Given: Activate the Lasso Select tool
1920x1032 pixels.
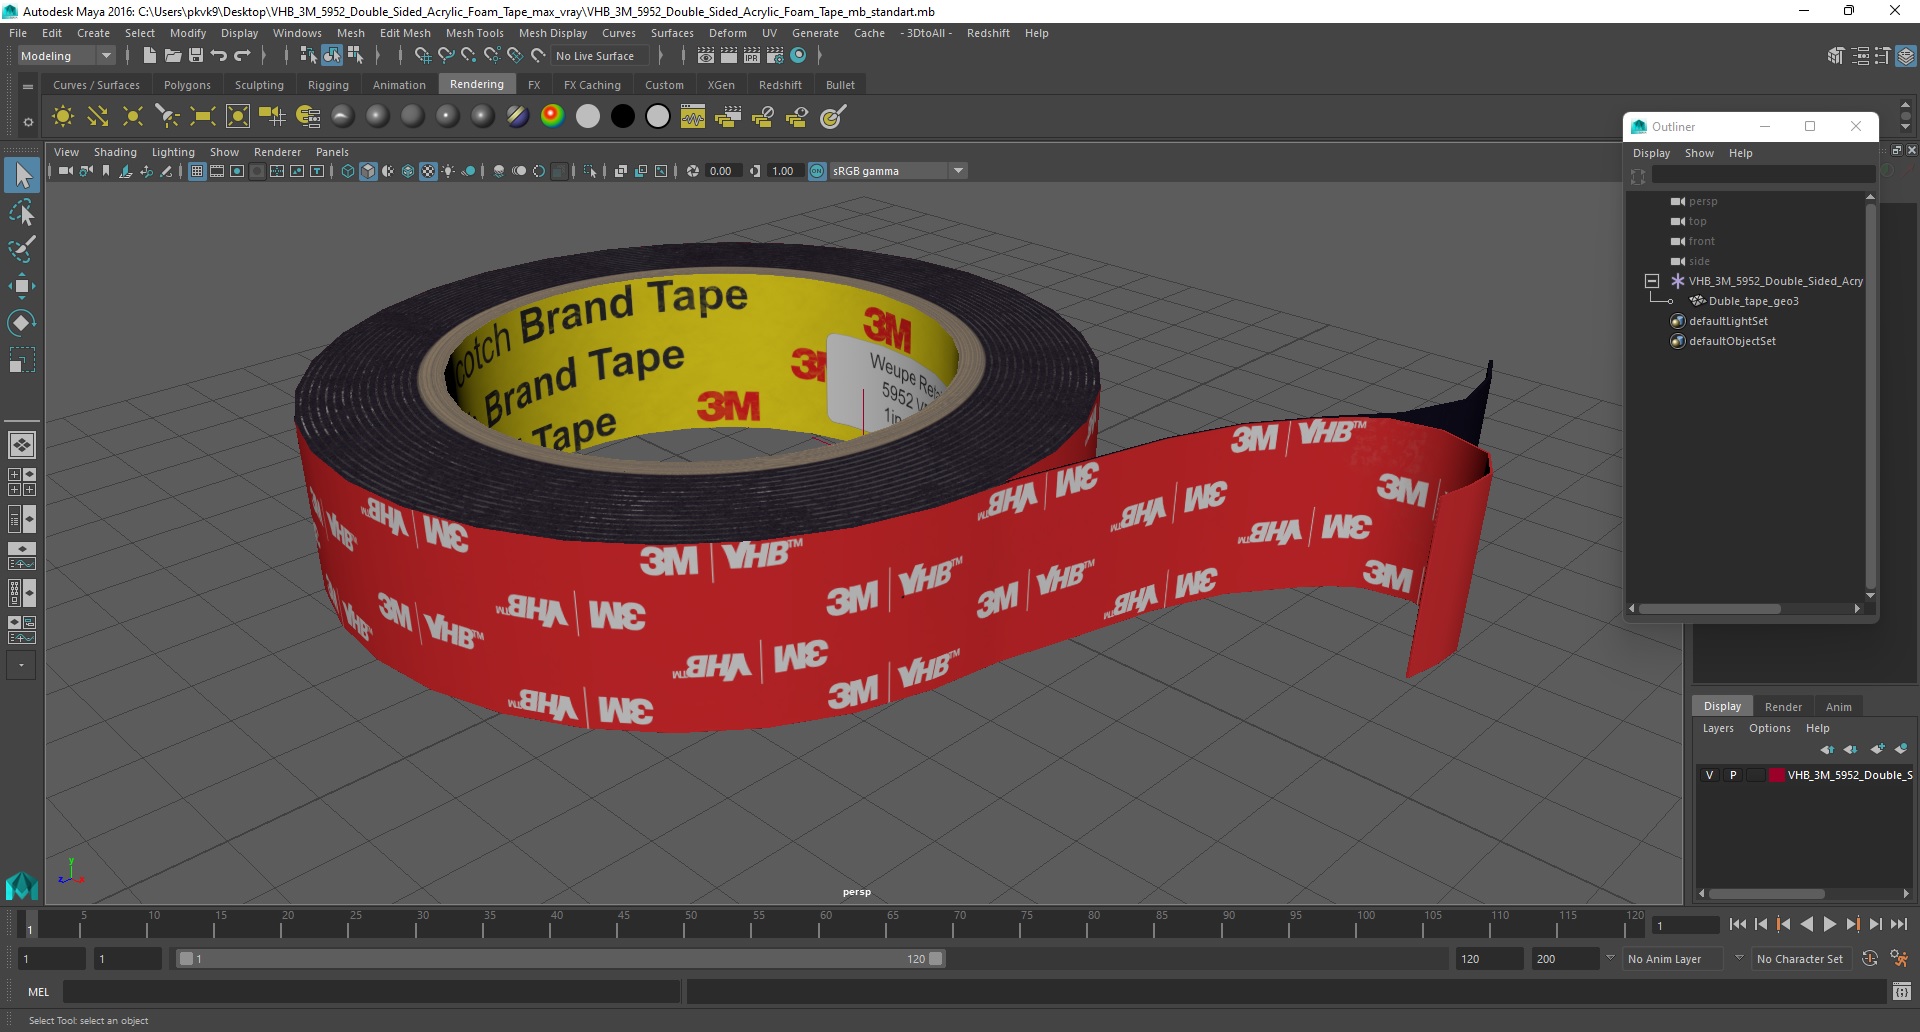Looking at the screenshot, I should [22, 213].
